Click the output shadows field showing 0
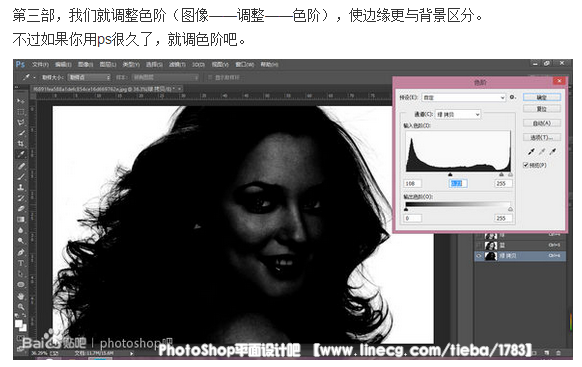Image resolution: width=582 pixels, height=367 pixels. point(412,218)
